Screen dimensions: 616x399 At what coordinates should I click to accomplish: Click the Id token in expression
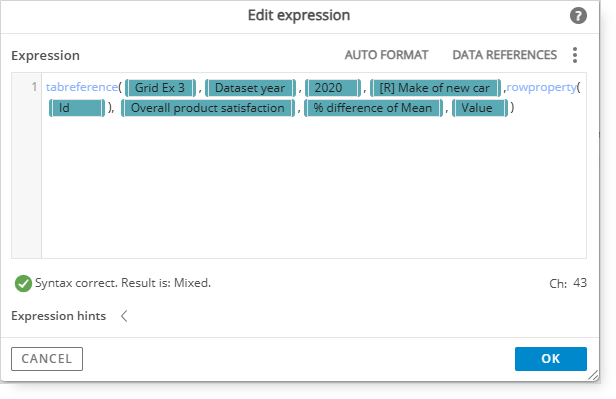tap(77, 108)
